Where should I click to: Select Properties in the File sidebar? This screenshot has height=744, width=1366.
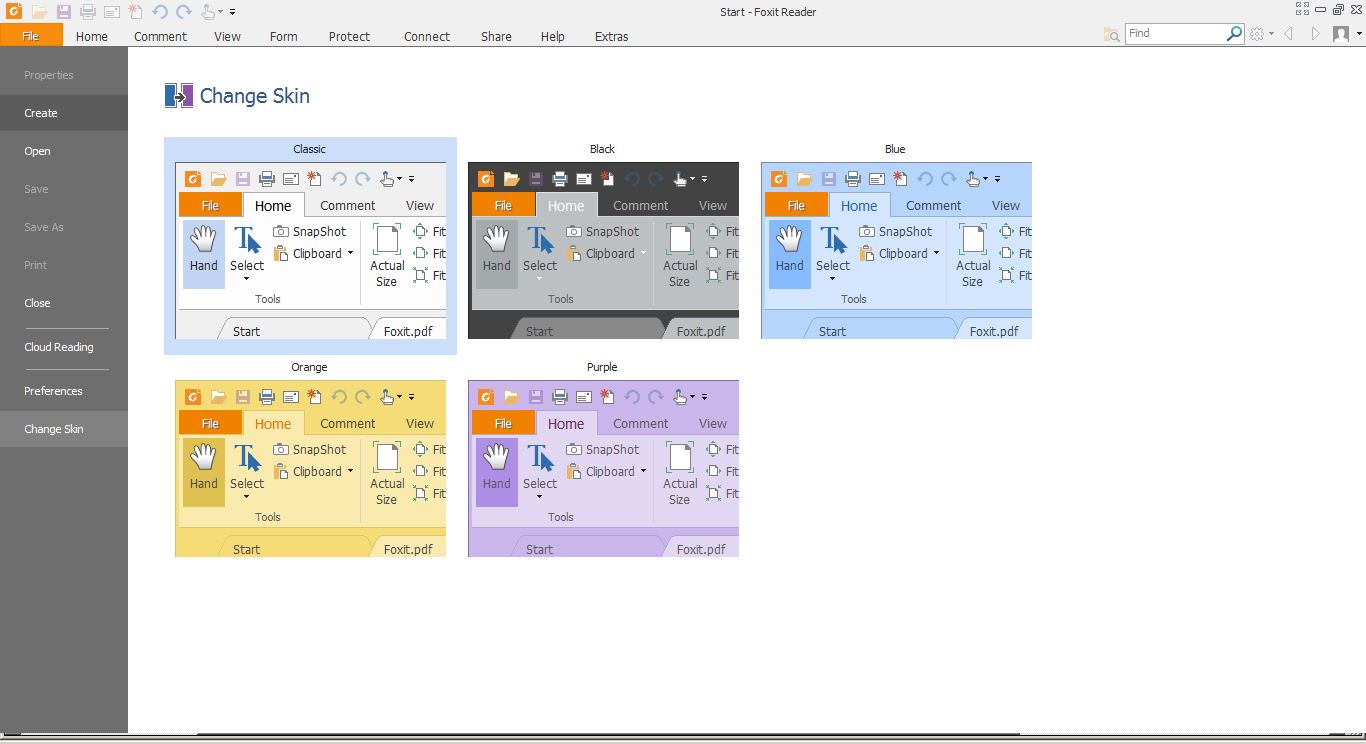pyautogui.click(x=64, y=75)
